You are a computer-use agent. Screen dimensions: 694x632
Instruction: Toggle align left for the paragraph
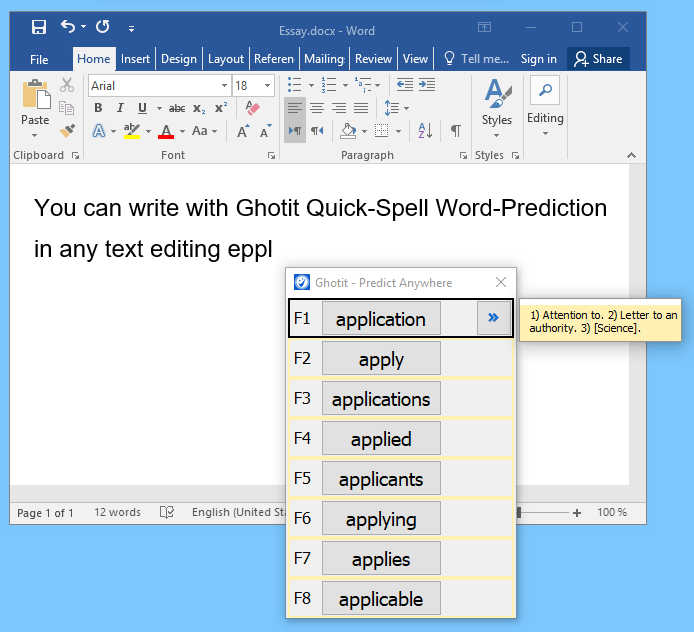click(x=295, y=108)
